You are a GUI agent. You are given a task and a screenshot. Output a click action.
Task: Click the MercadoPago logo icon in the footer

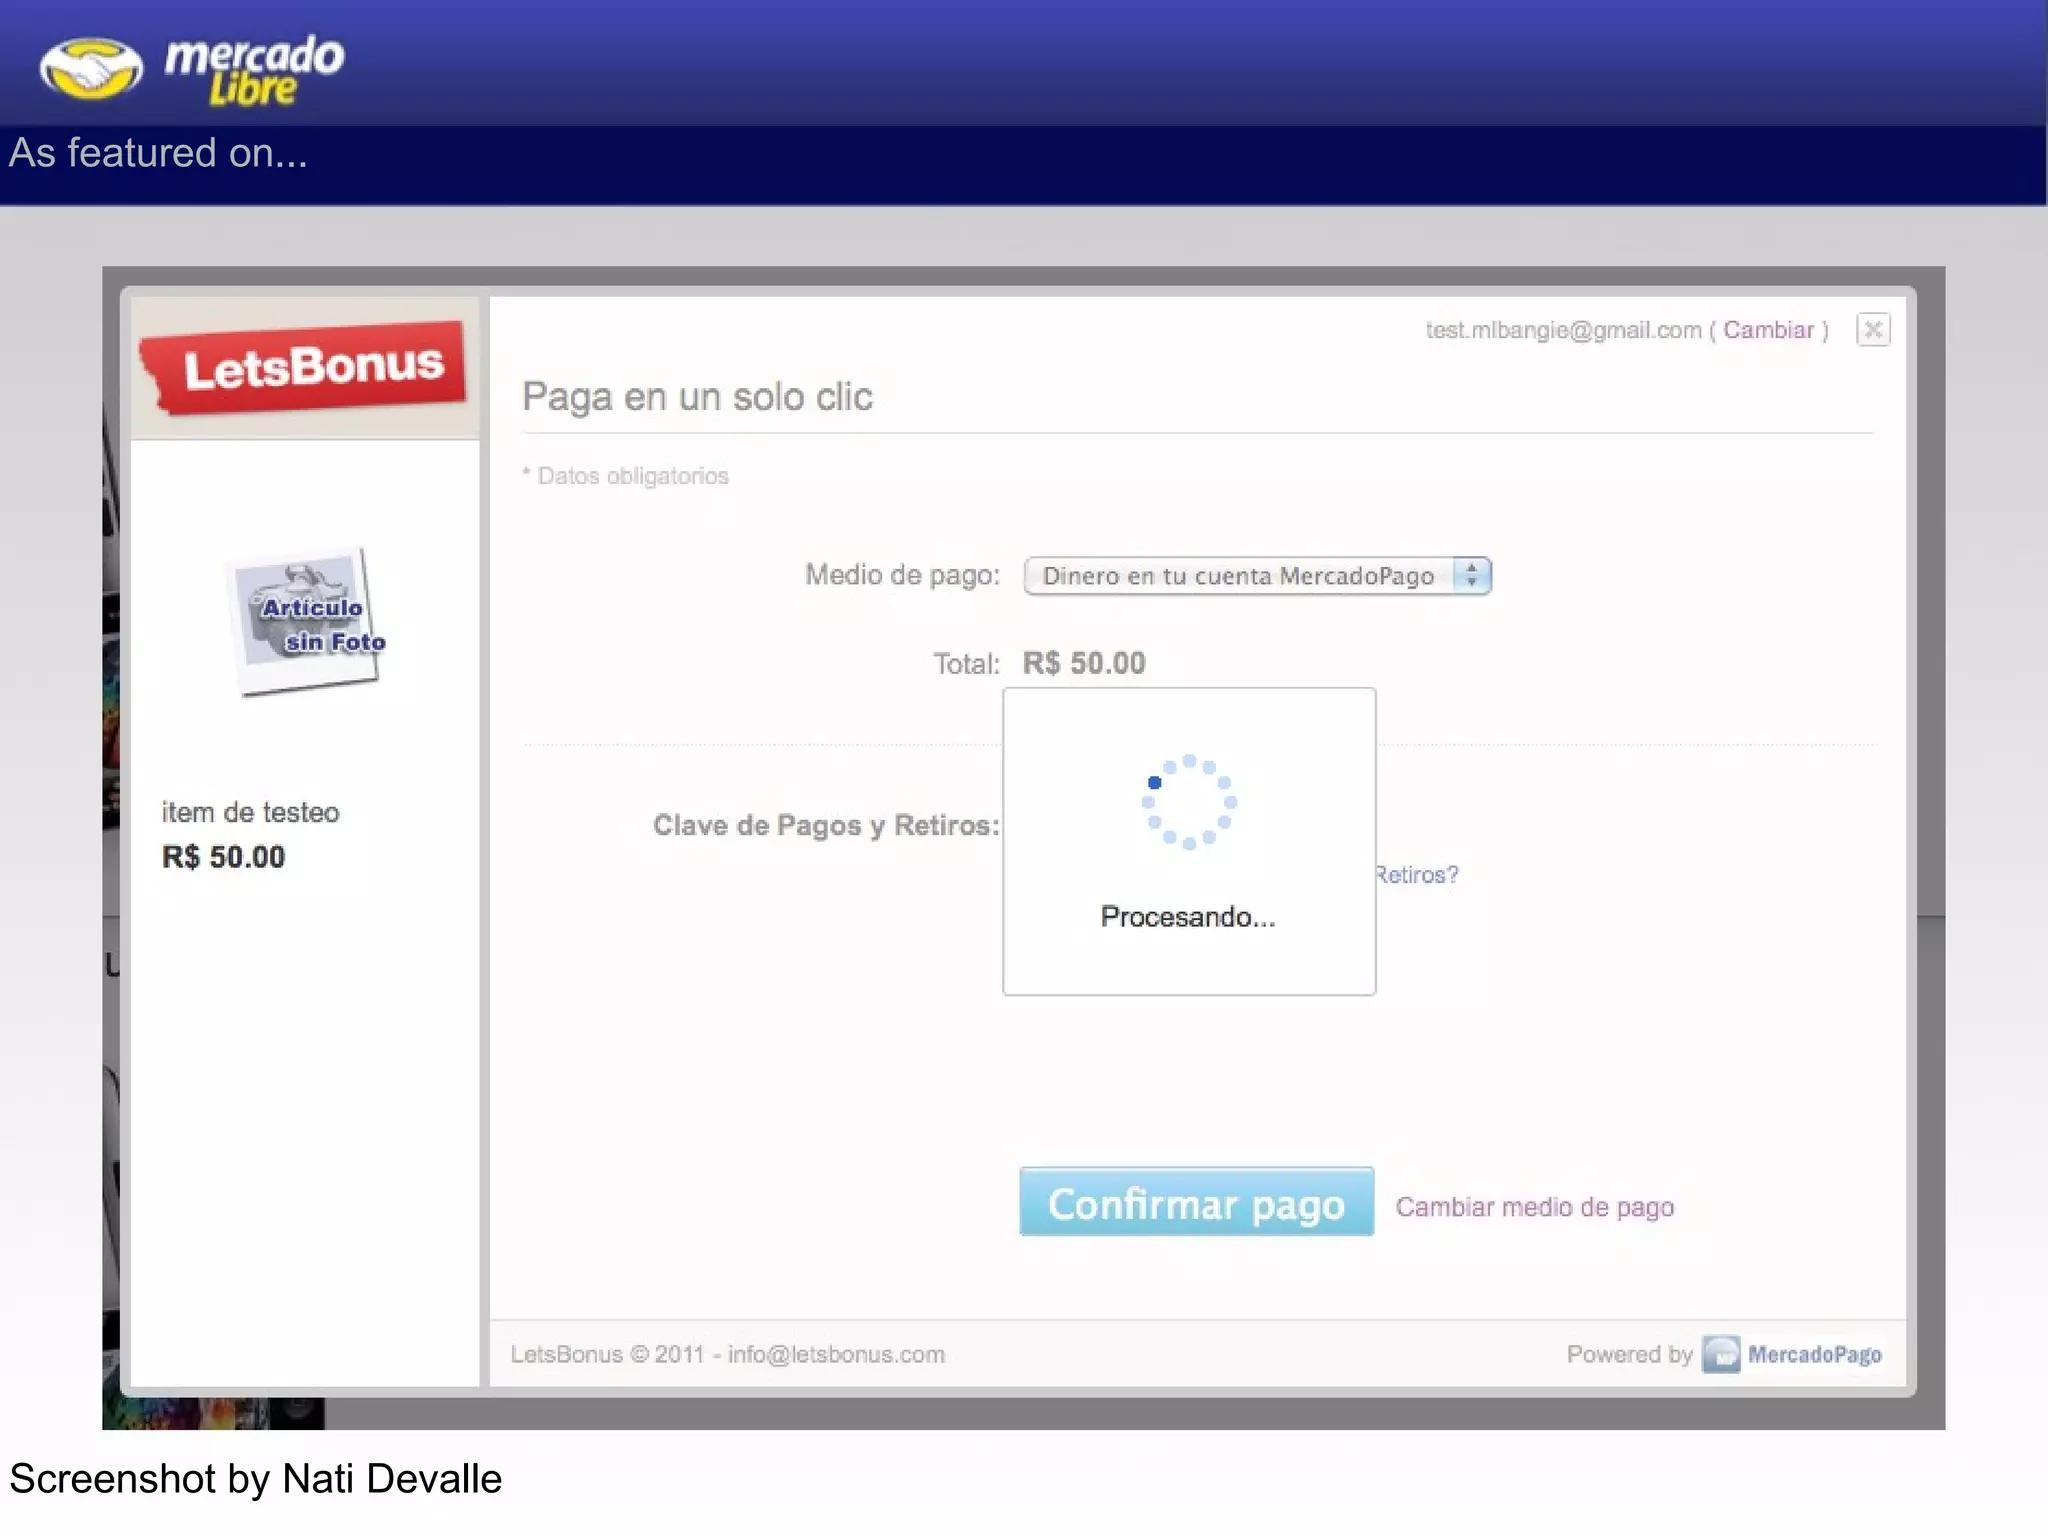point(1721,1354)
